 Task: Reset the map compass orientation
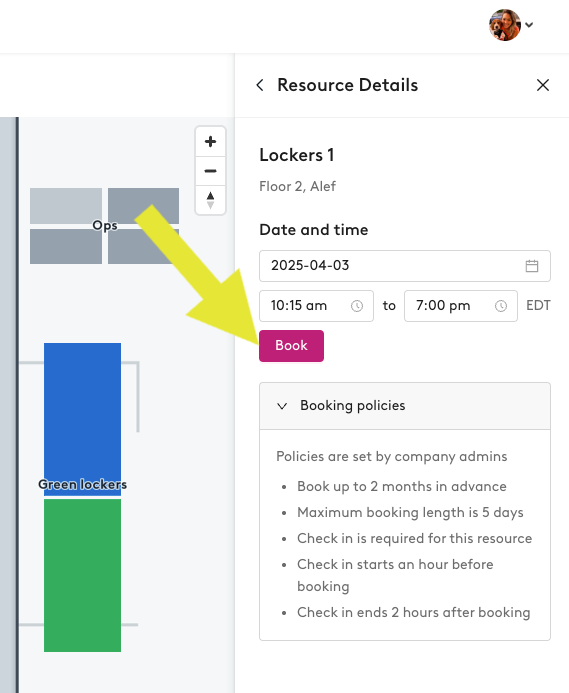[x=210, y=200]
